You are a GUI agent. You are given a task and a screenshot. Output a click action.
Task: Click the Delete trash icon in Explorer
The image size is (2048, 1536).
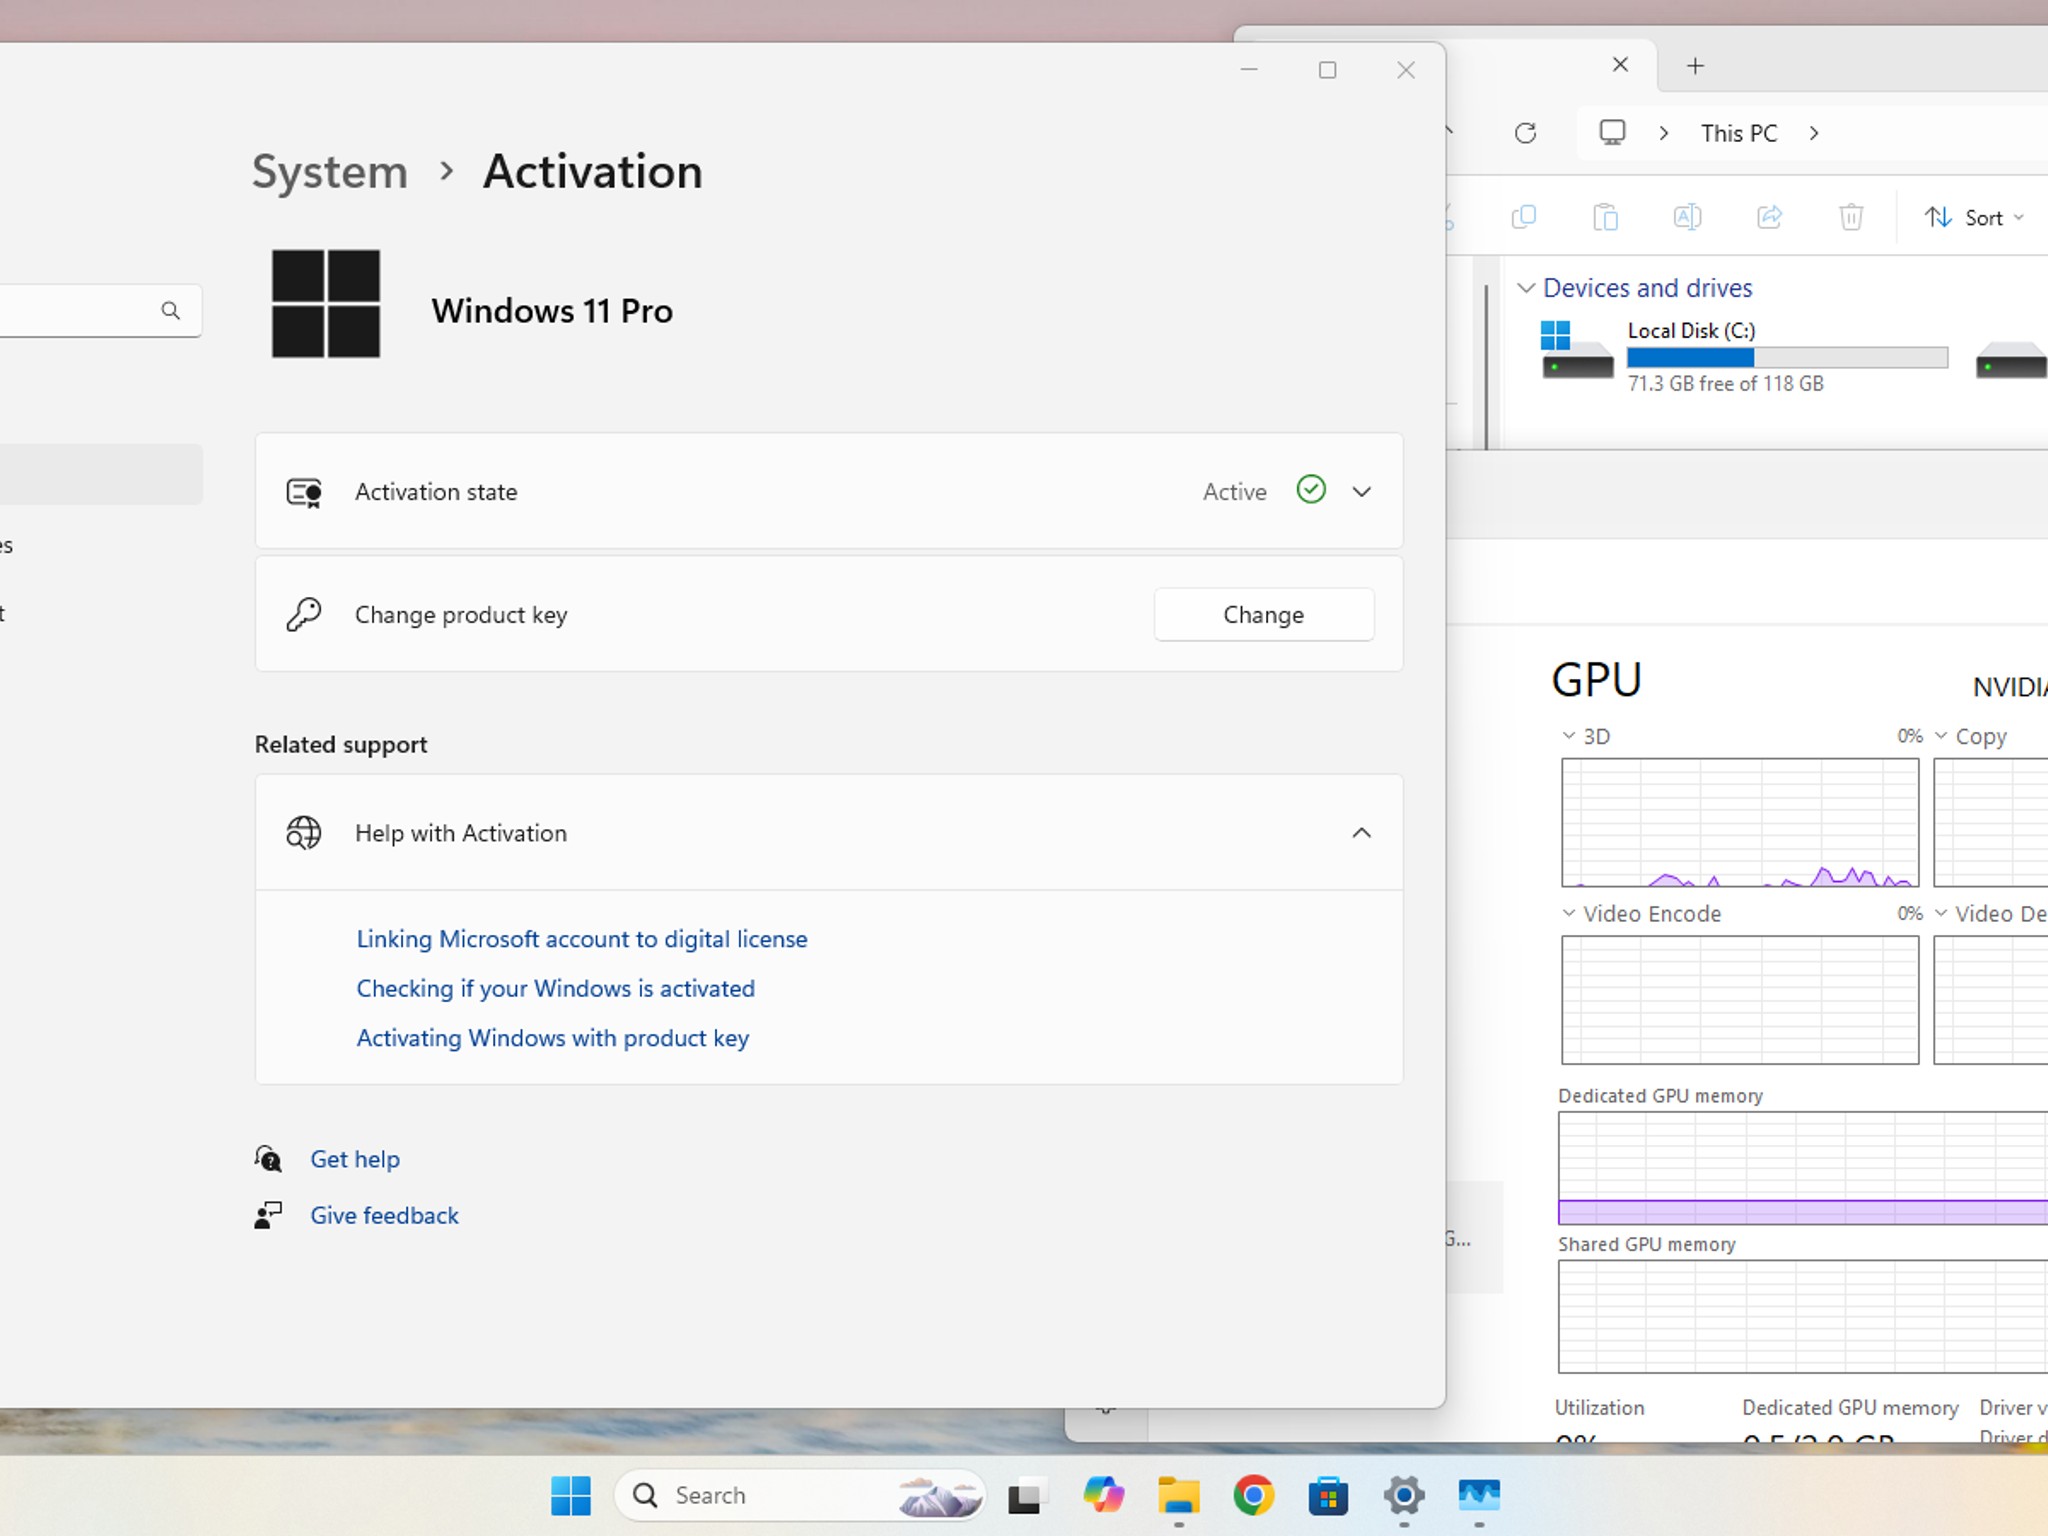pyautogui.click(x=1851, y=217)
